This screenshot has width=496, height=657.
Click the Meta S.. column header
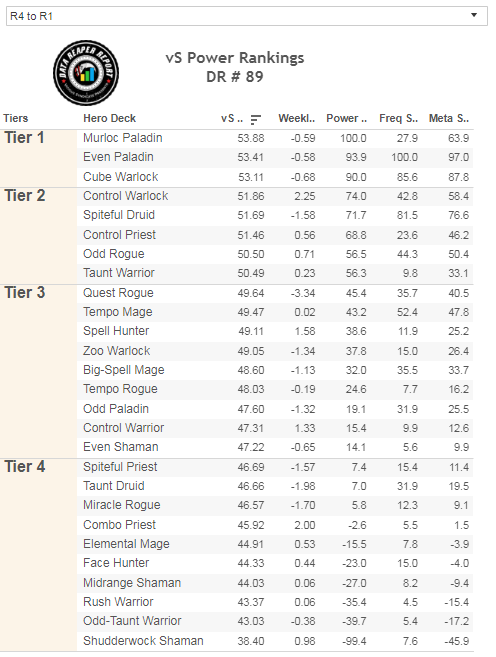[x=449, y=119]
